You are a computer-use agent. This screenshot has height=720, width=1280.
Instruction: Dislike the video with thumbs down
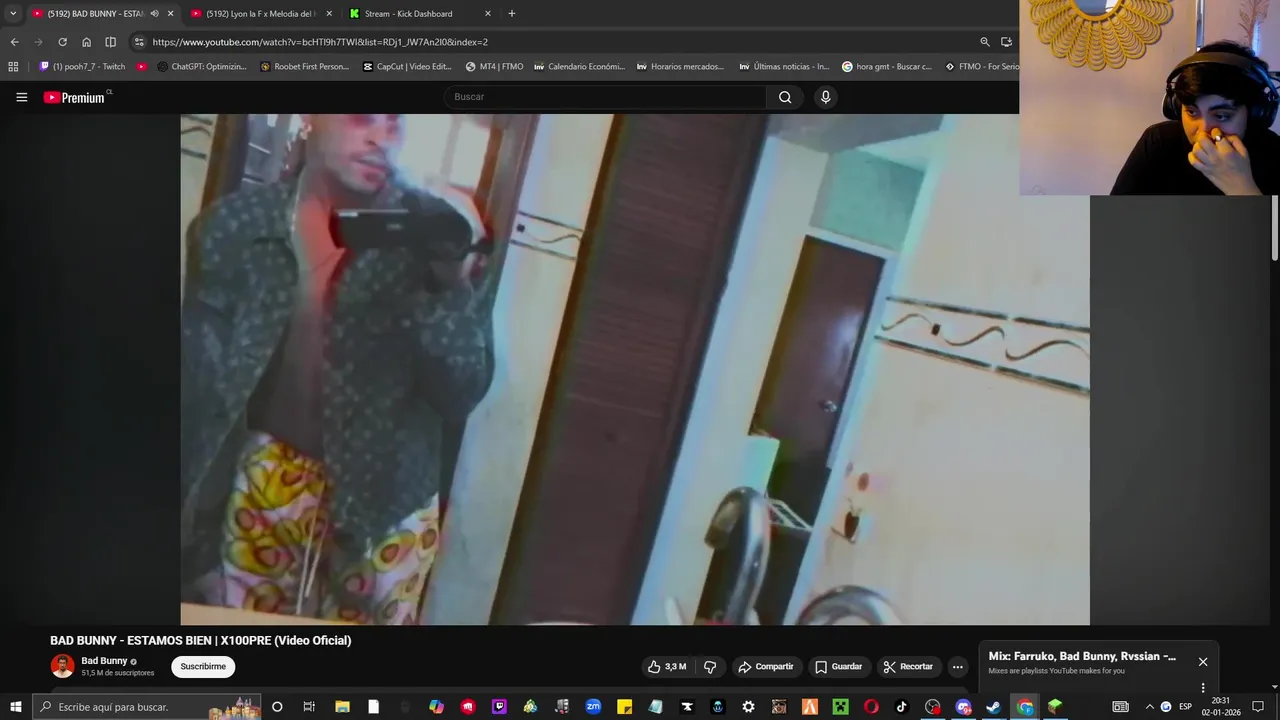(710, 667)
